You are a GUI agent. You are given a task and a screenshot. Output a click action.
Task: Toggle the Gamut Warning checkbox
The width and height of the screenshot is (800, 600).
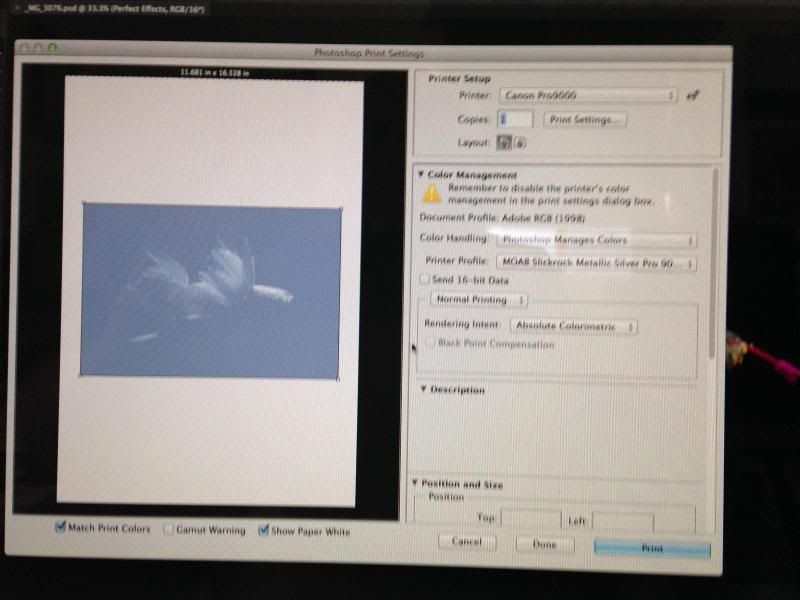(x=169, y=530)
